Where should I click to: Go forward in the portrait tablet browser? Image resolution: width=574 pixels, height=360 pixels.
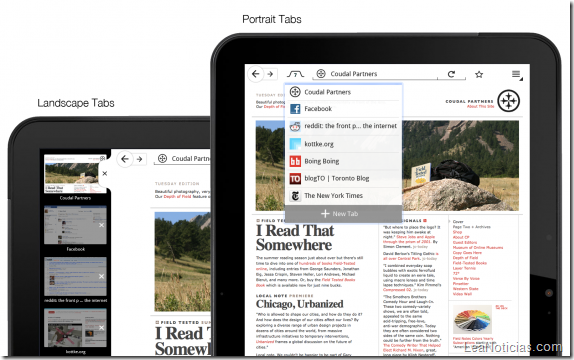(270, 74)
